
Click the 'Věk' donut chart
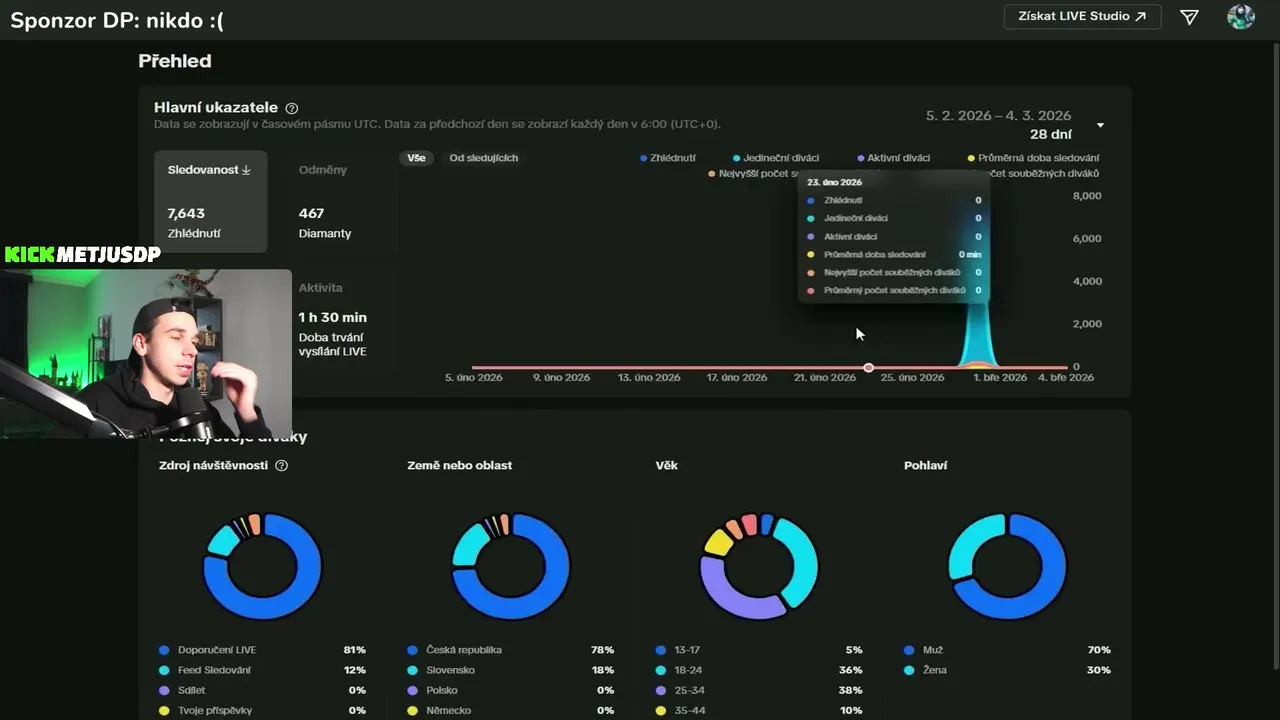758,567
